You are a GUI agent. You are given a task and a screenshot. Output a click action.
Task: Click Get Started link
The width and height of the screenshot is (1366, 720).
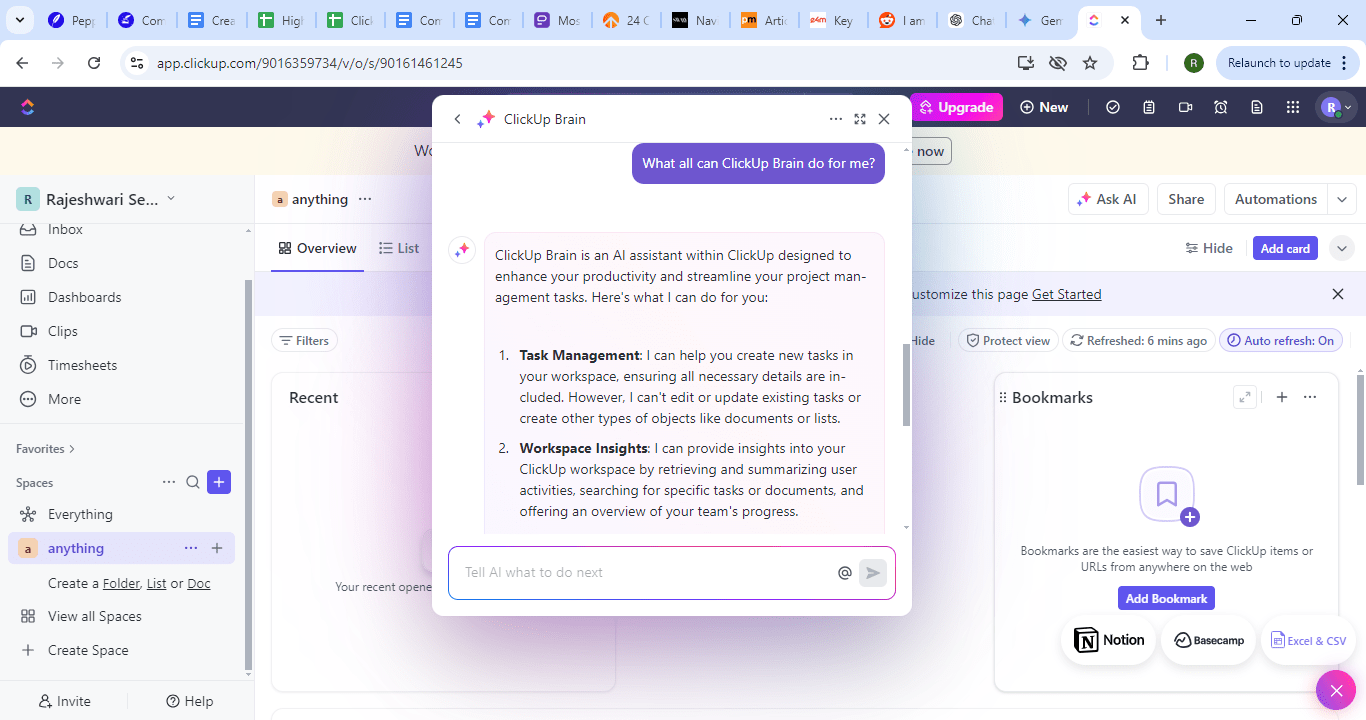tap(1066, 294)
